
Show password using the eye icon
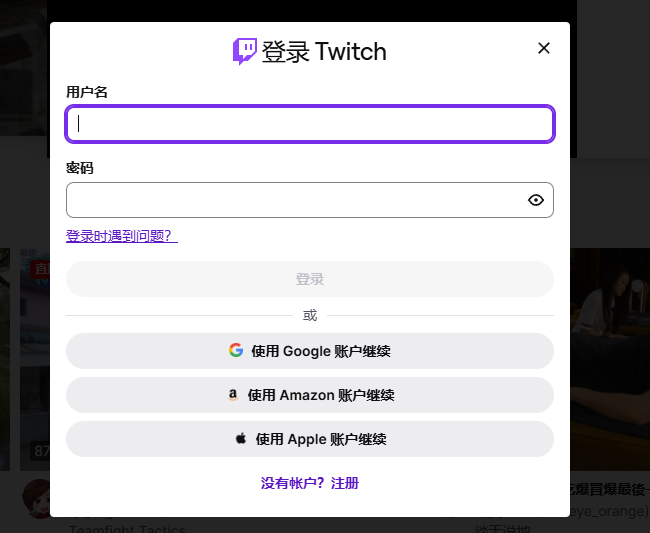point(536,200)
